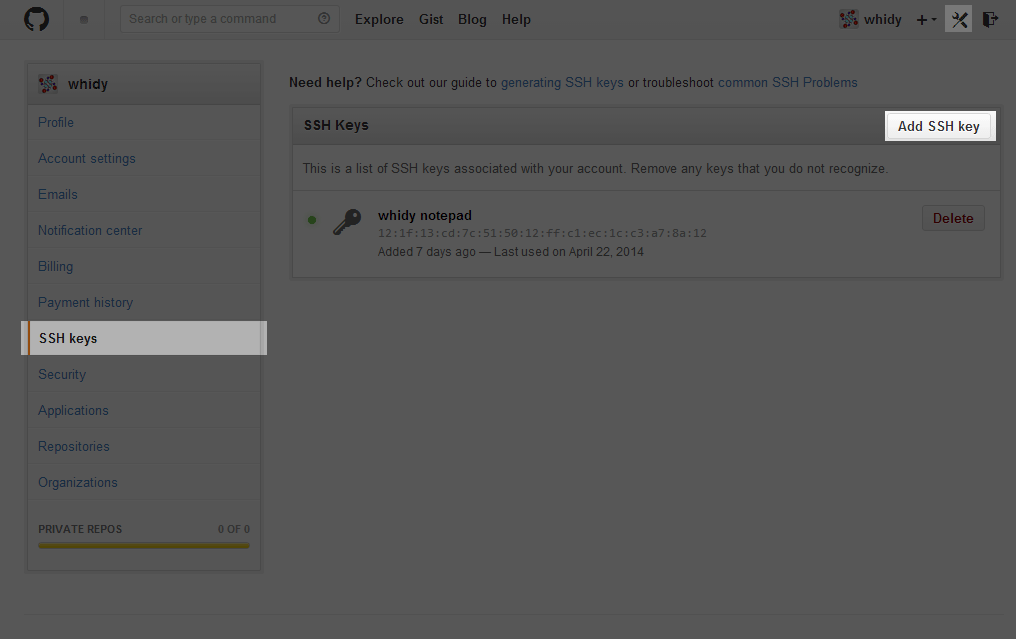The width and height of the screenshot is (1016, 639).
Task: Open the common SSH Problems link
Action: point(786,82)
